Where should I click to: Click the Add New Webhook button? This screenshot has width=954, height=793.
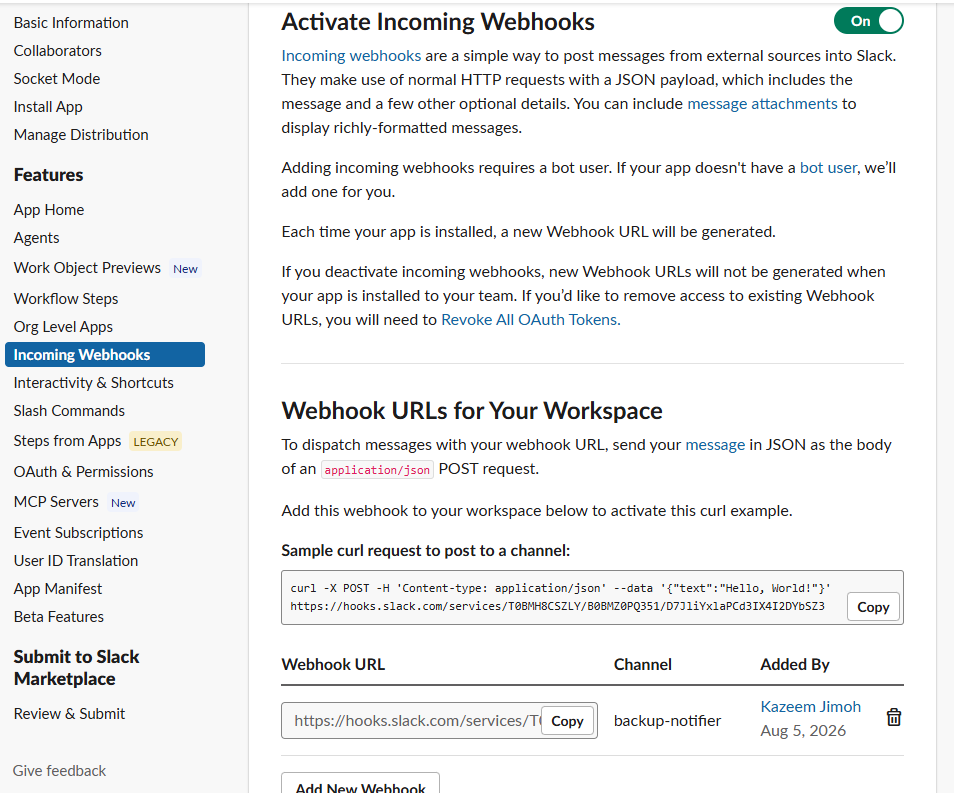coord(360,783)
